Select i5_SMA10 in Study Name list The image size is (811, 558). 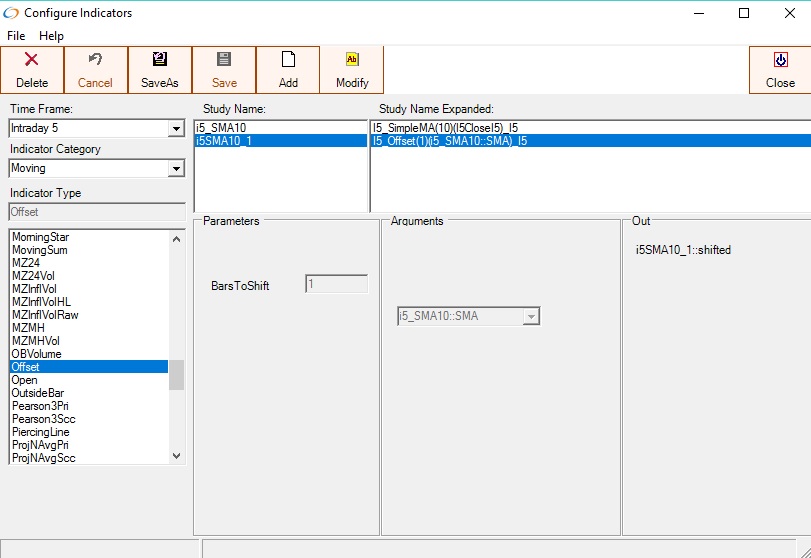221,128
